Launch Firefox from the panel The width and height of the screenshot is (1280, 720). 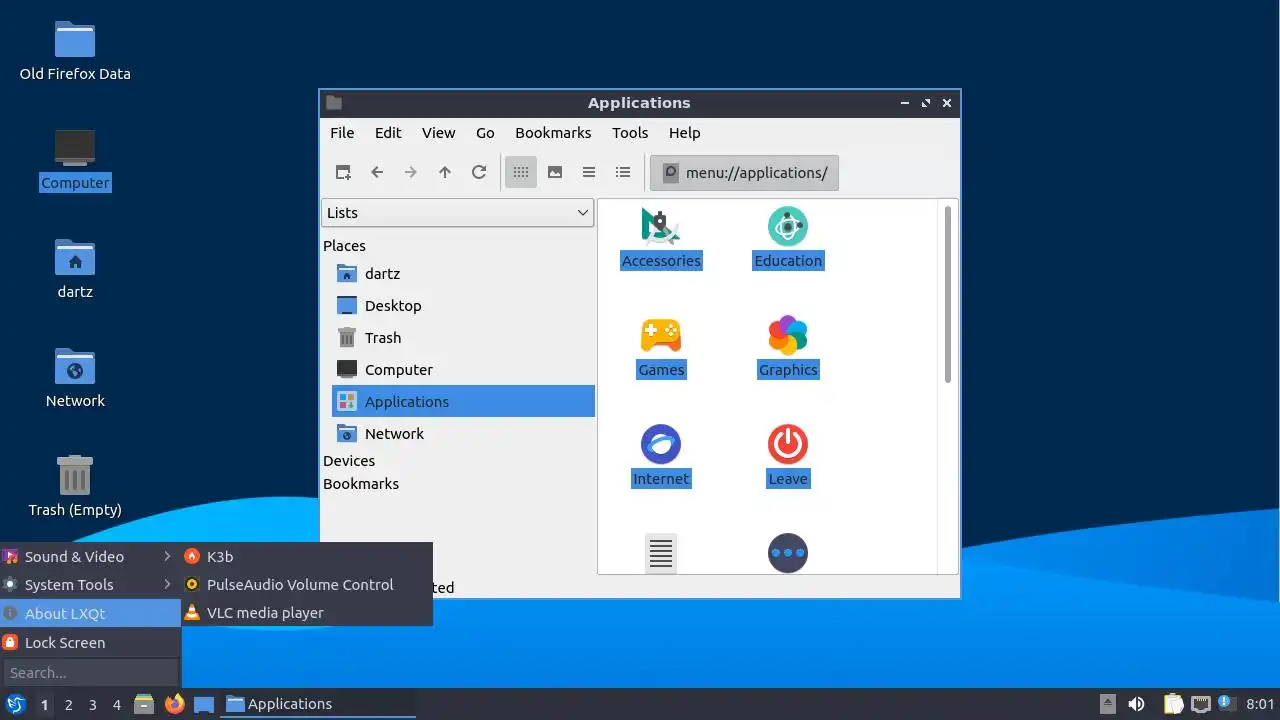pyautogui.click(x=175, y=704)
